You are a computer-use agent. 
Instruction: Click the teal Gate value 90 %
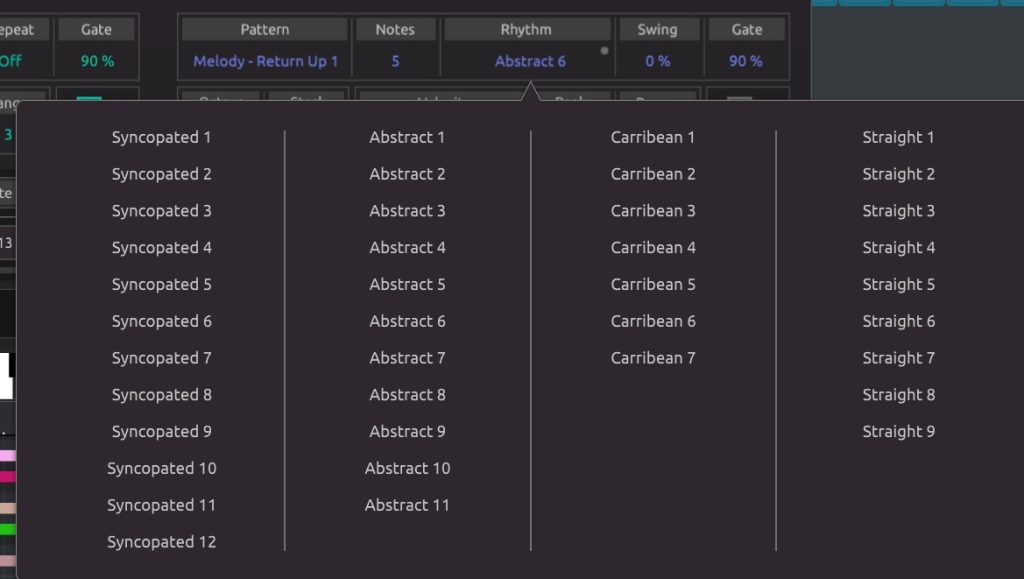pos(97,62)
